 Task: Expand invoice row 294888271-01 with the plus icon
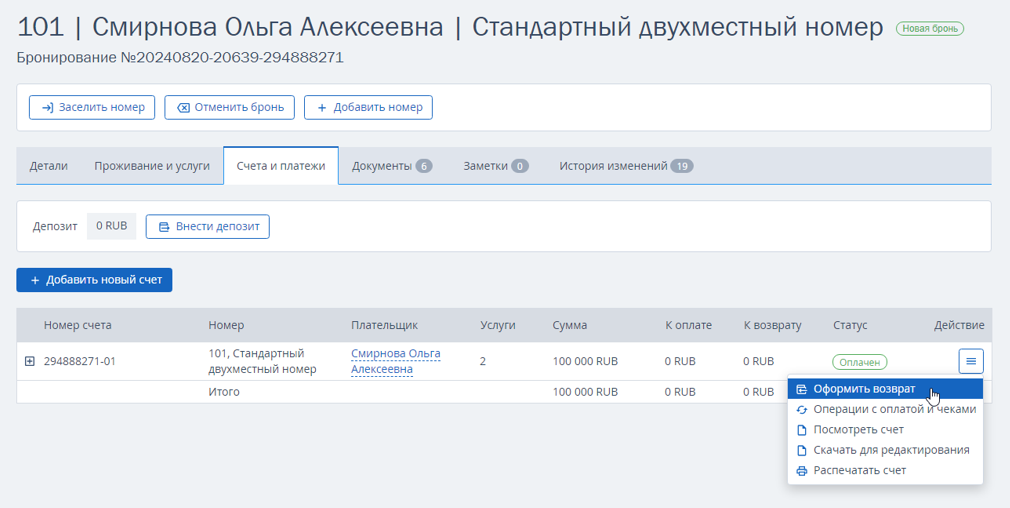pyautogui.click(x=30, y=361)
